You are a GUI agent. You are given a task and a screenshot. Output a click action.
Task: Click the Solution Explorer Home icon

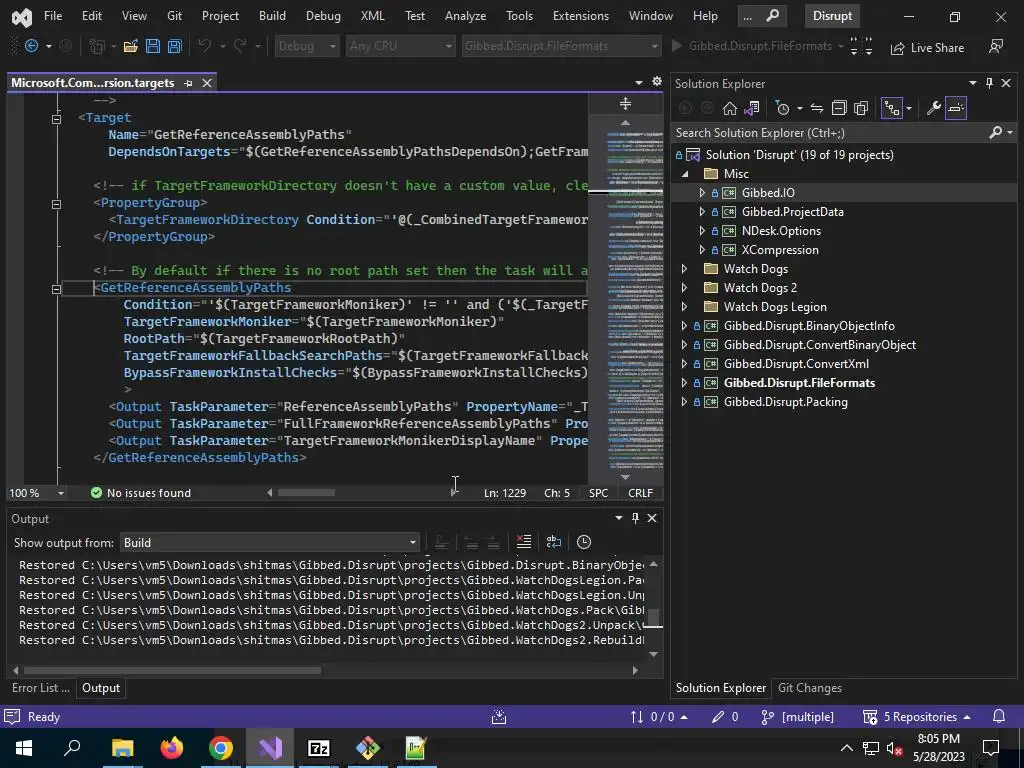point(729,108)
